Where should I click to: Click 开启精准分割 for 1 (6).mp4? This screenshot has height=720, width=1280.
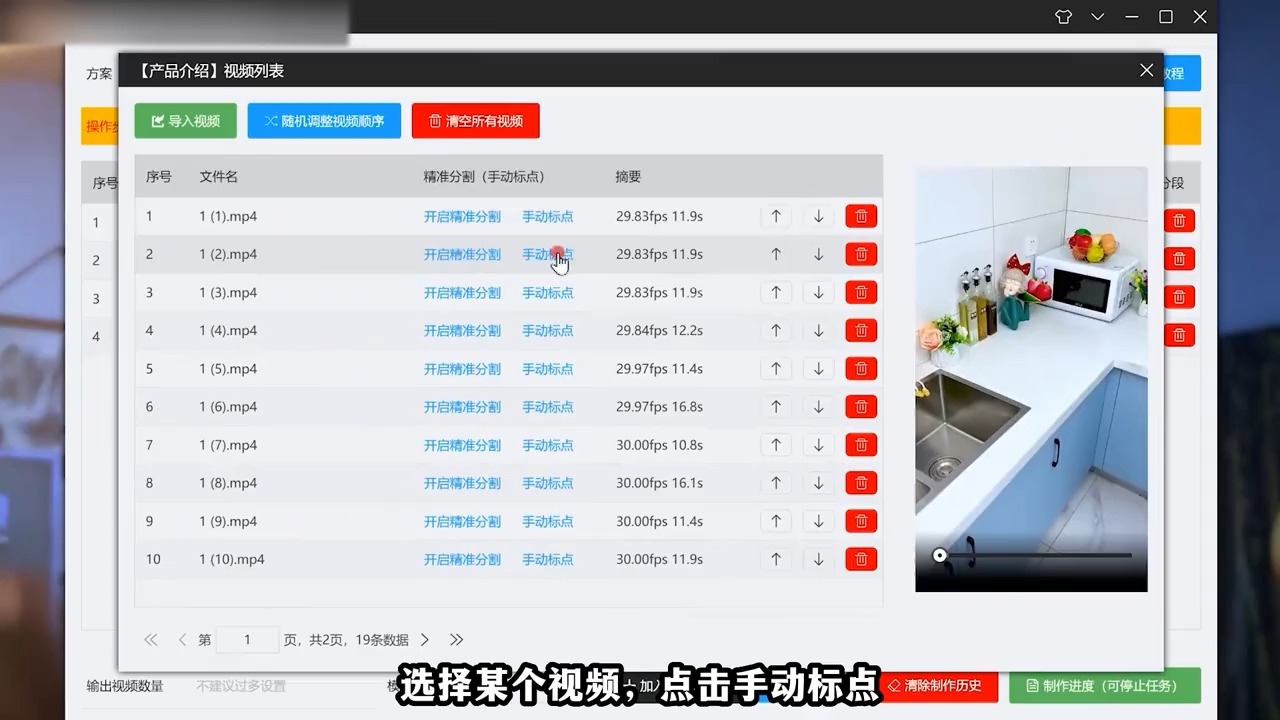tap(462, 407)
